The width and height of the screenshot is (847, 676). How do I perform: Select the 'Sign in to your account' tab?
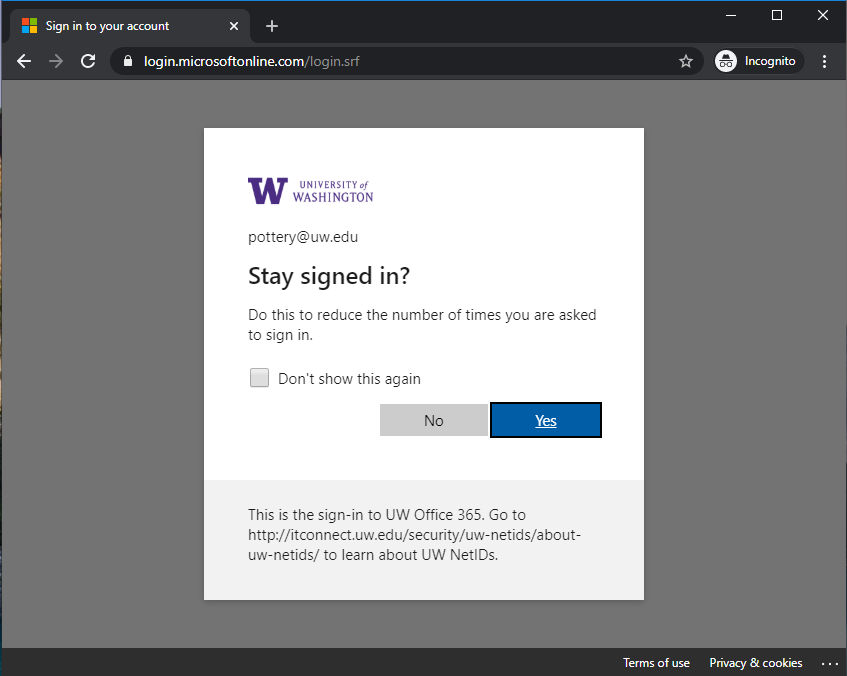point(130,26)
